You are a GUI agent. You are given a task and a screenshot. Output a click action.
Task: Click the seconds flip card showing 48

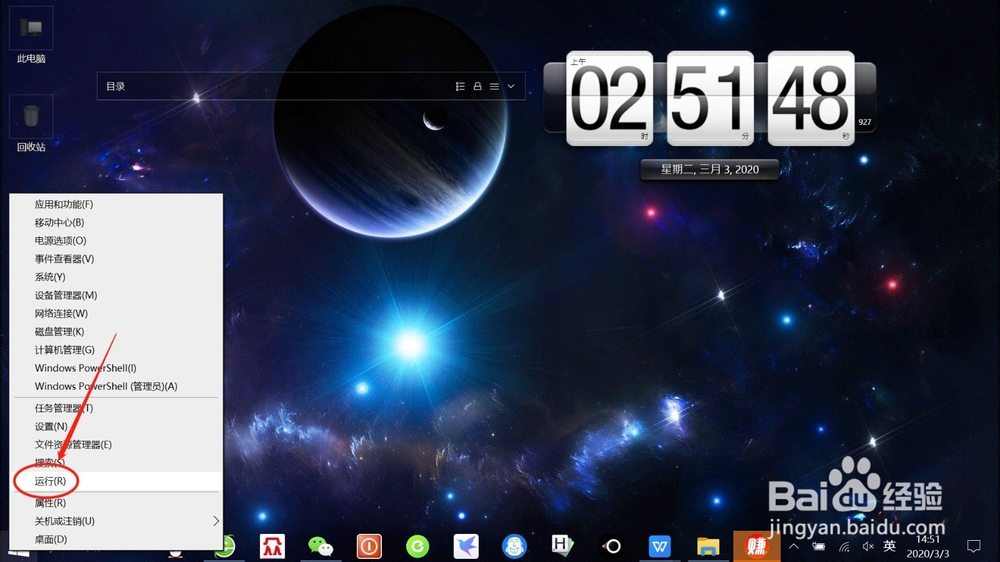click(x=811, y=98)
